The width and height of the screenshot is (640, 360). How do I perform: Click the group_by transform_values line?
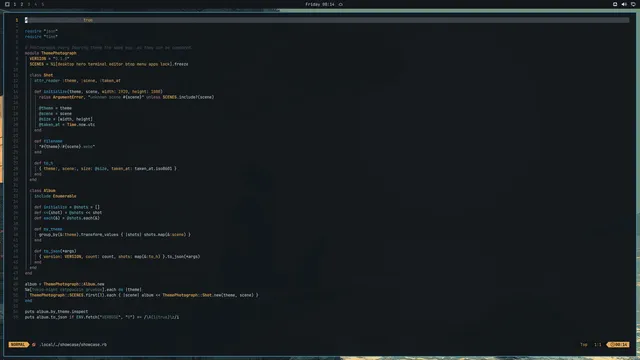[x=115, y=235]
